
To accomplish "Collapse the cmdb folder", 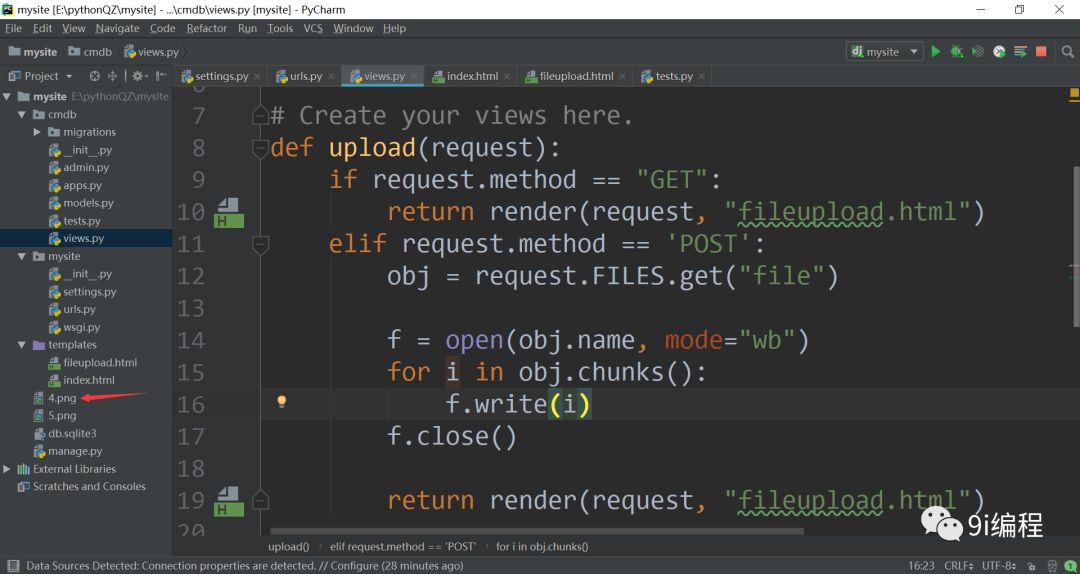I will 22,114.
